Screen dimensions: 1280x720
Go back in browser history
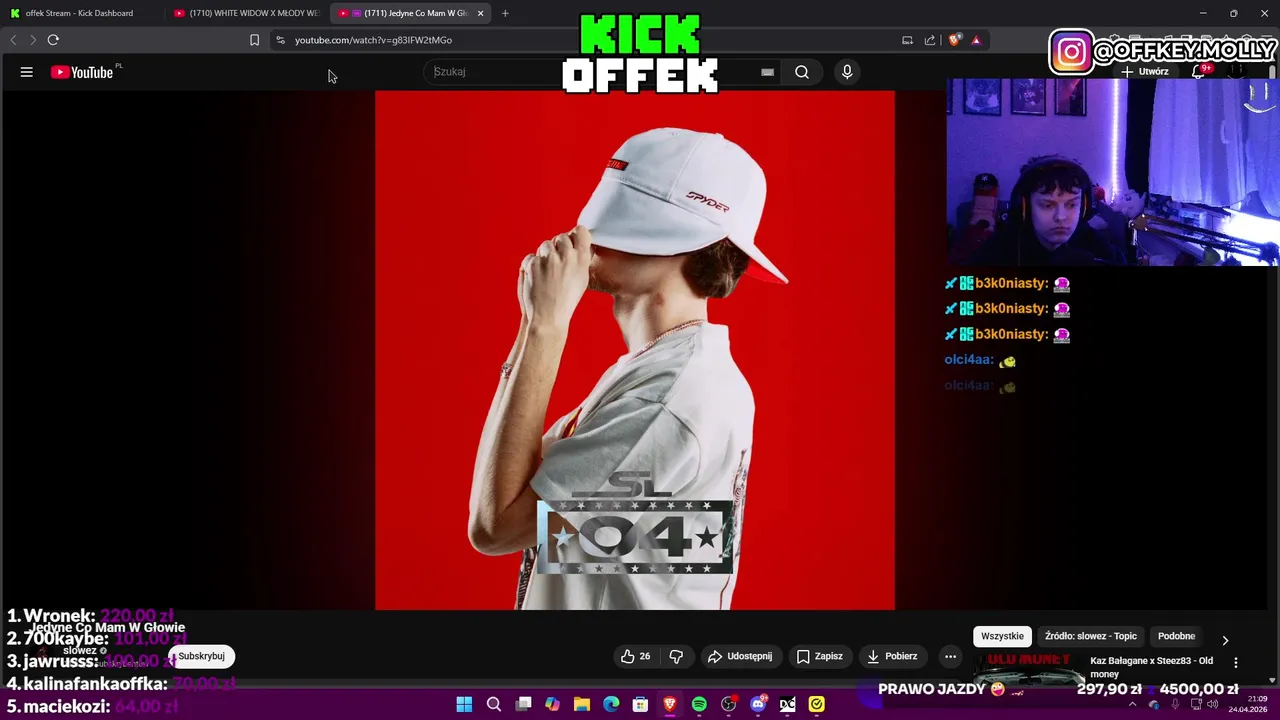(13, 40)
